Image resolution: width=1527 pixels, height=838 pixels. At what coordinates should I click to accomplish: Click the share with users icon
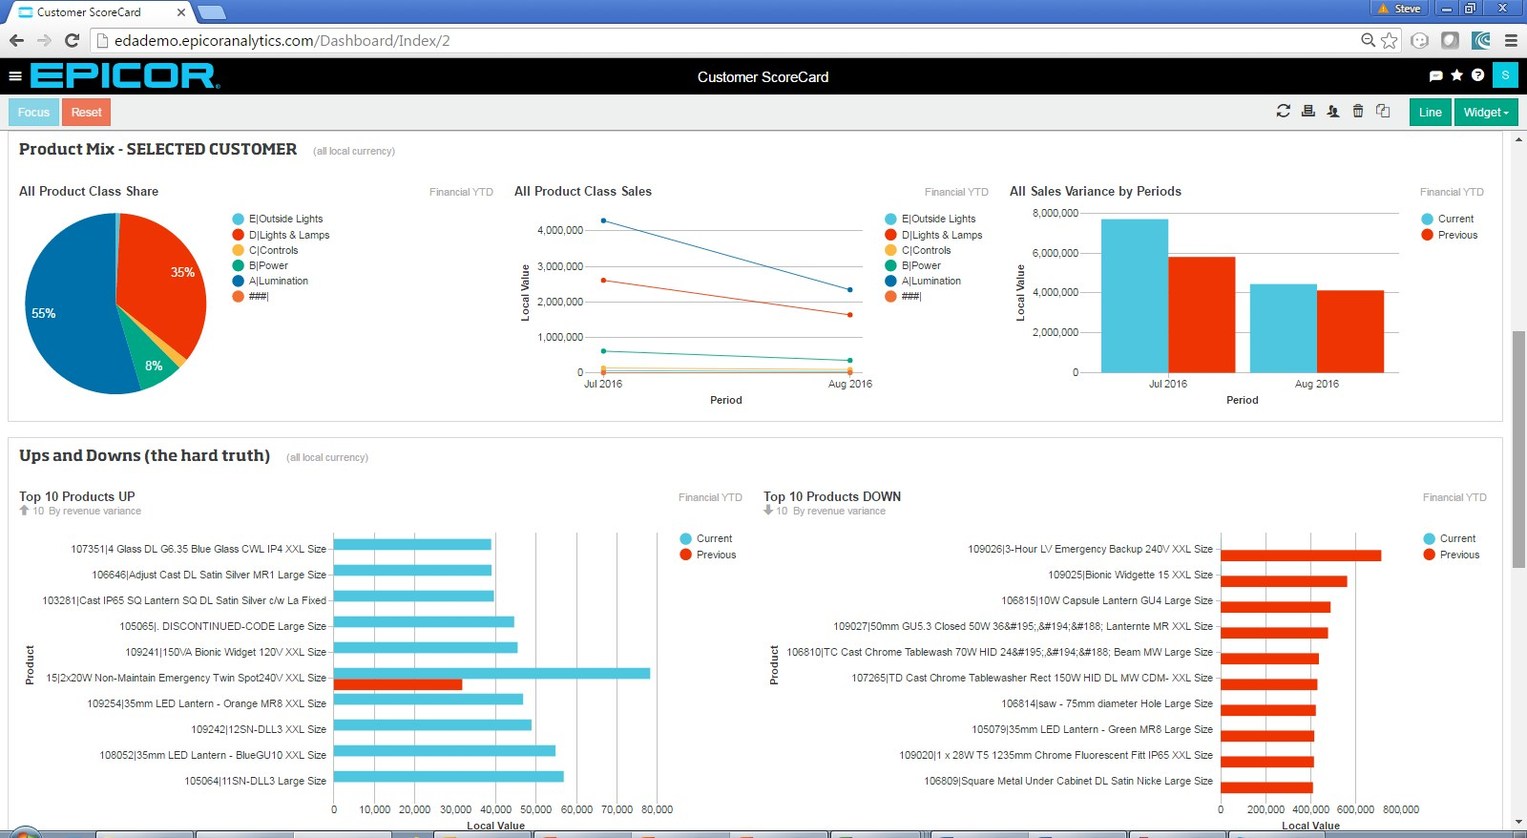[x=1333, y=112]
